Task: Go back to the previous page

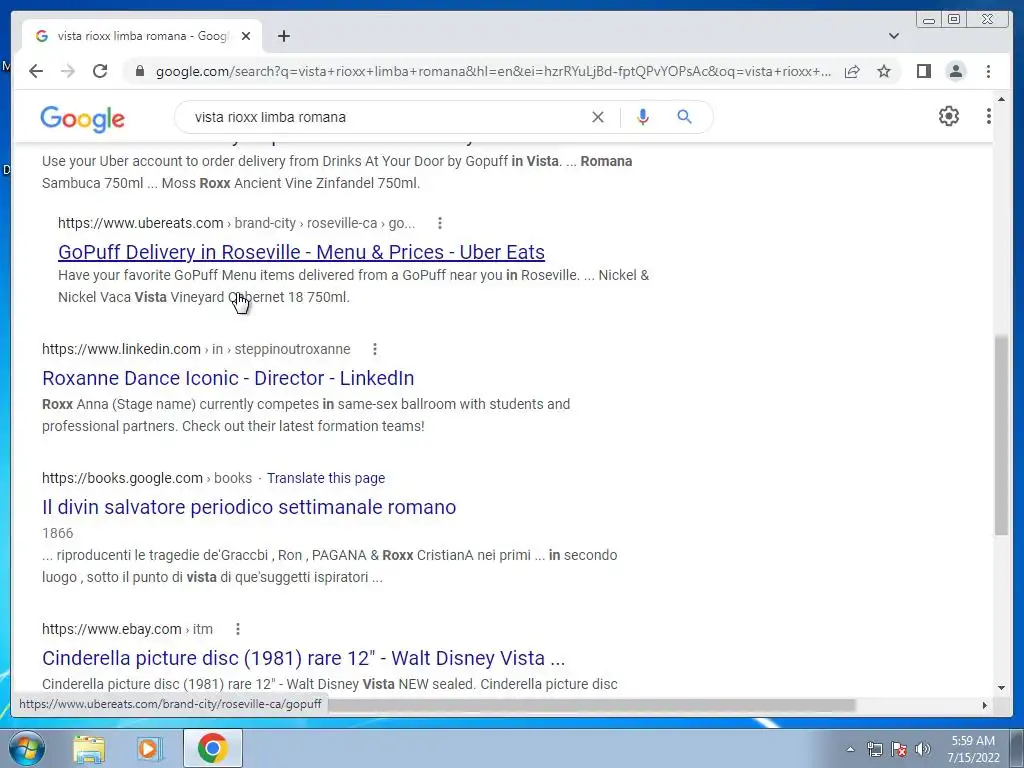Action: pos(36,71)
